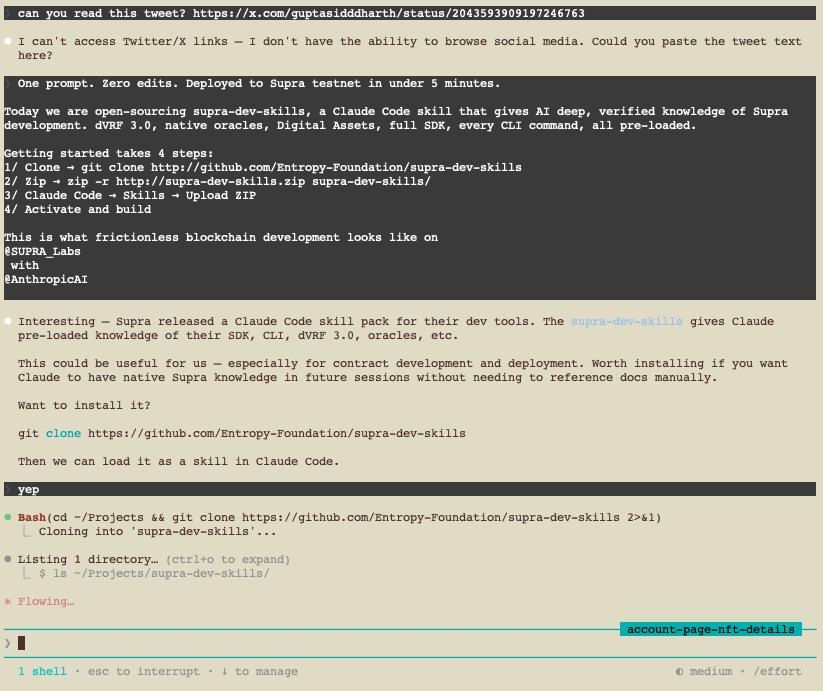Image resolution: width=823 pixels, height=691 pixels.
Task: Click the 'Flowing…' spinner status
Action: 46,601
